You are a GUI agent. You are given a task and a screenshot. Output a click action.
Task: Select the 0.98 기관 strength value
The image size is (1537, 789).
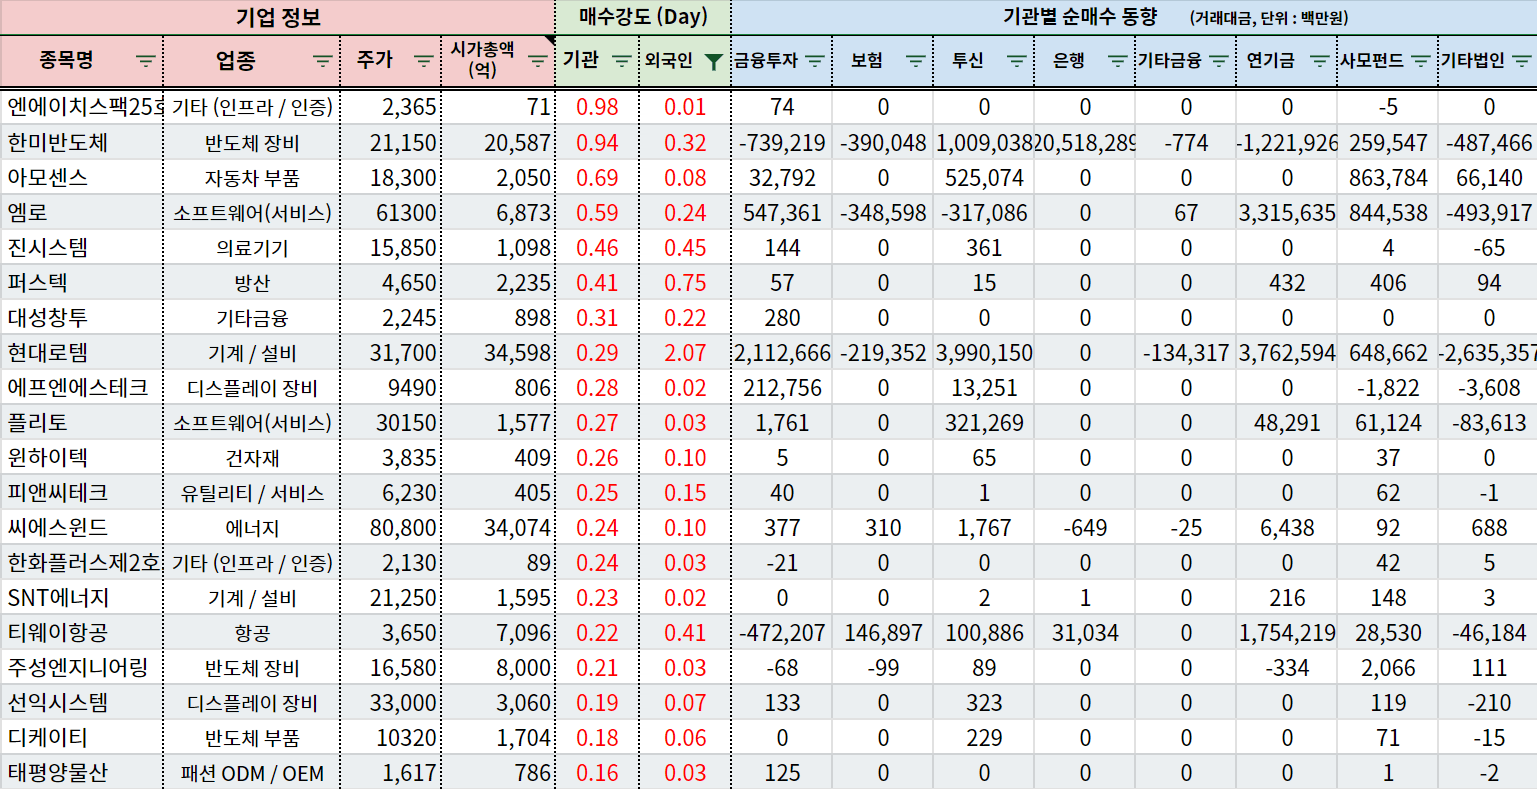tap(597, 107)
